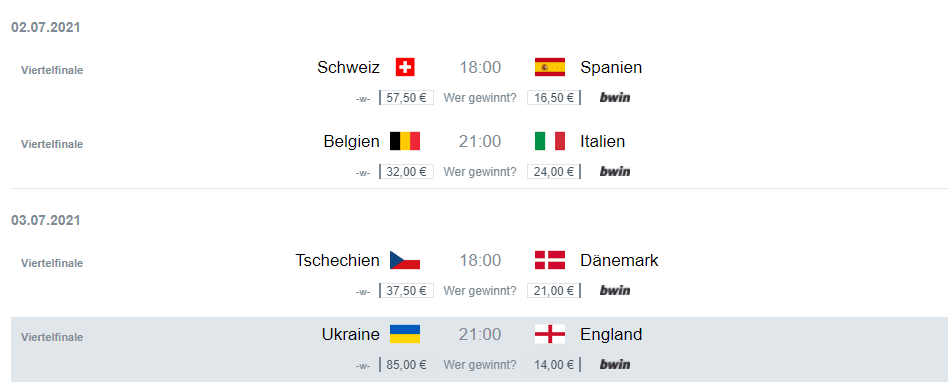Select the Ukraine vs England 21:00 kickoff
This screenshot has height=384, width=948.
480,334
